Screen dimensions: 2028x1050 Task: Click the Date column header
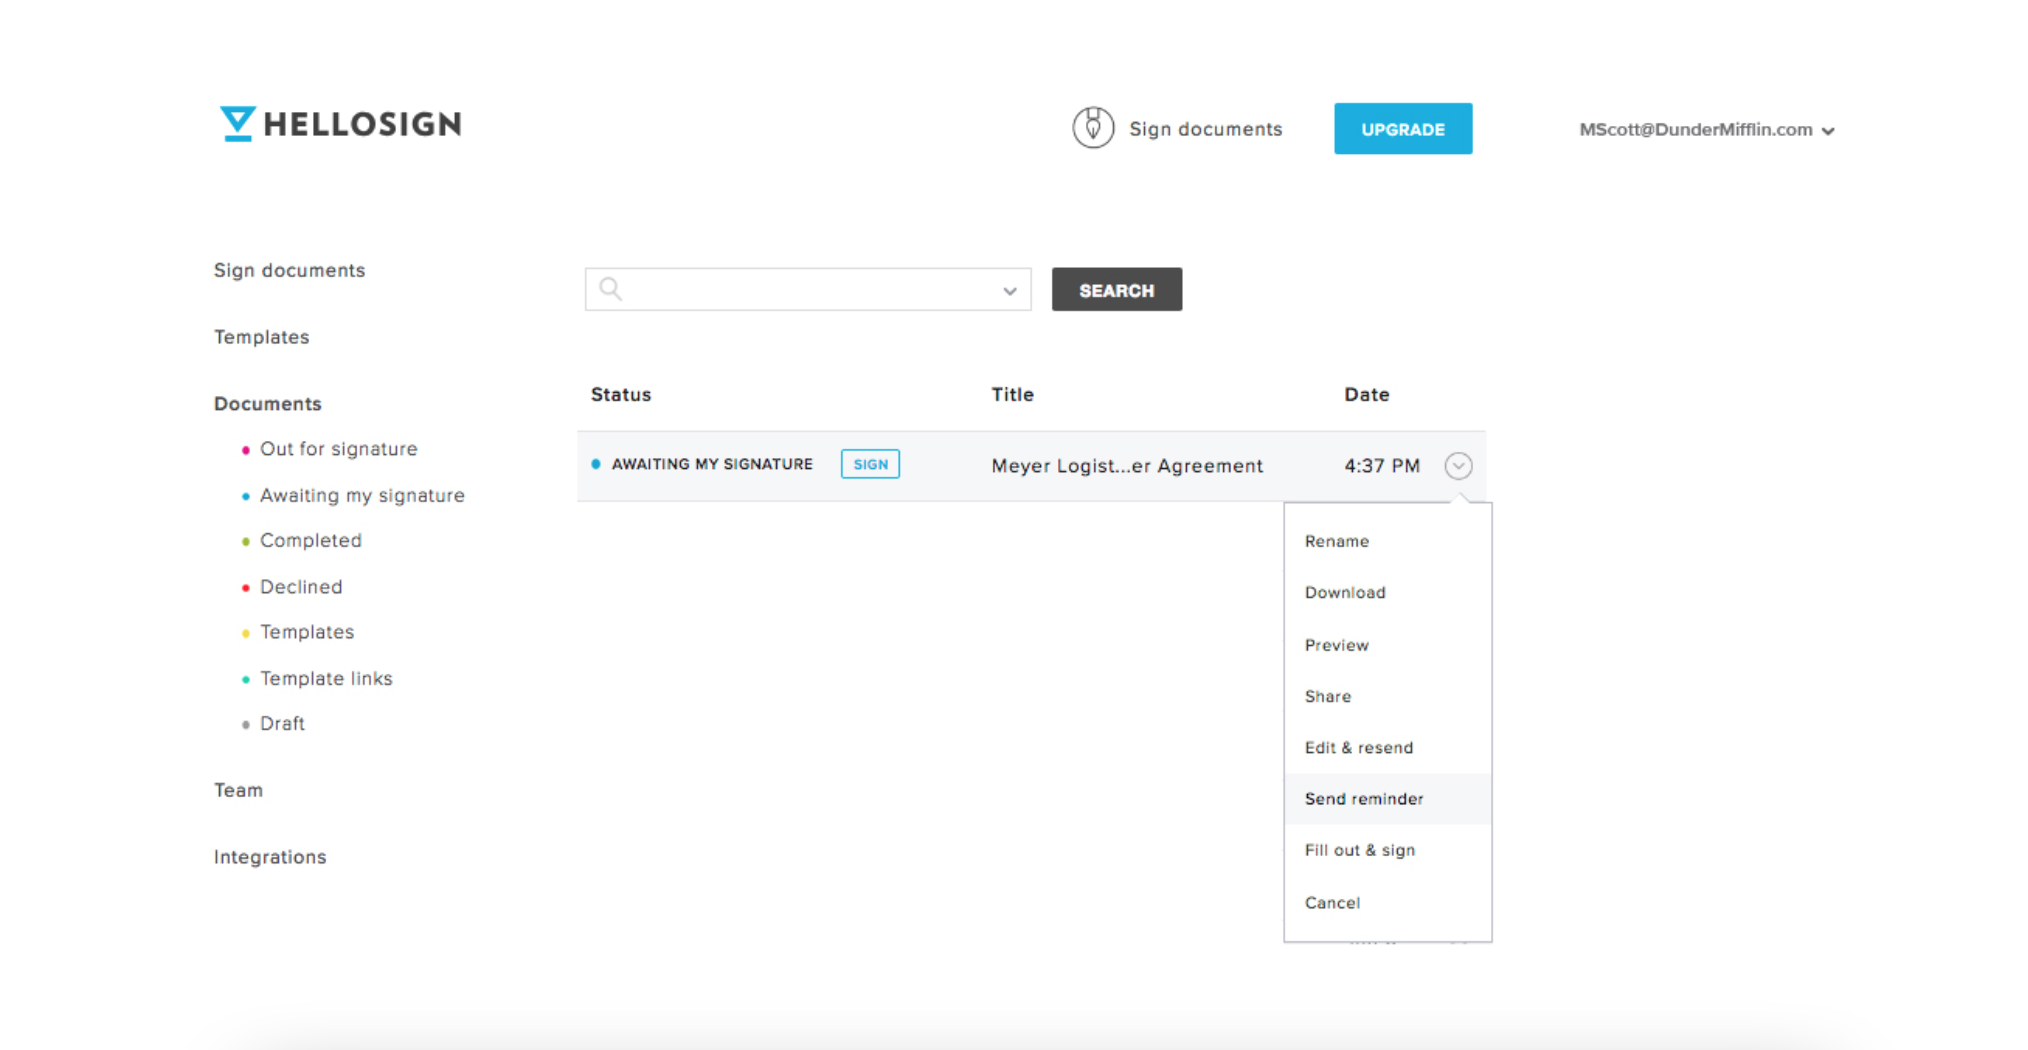click(1366, 395)
